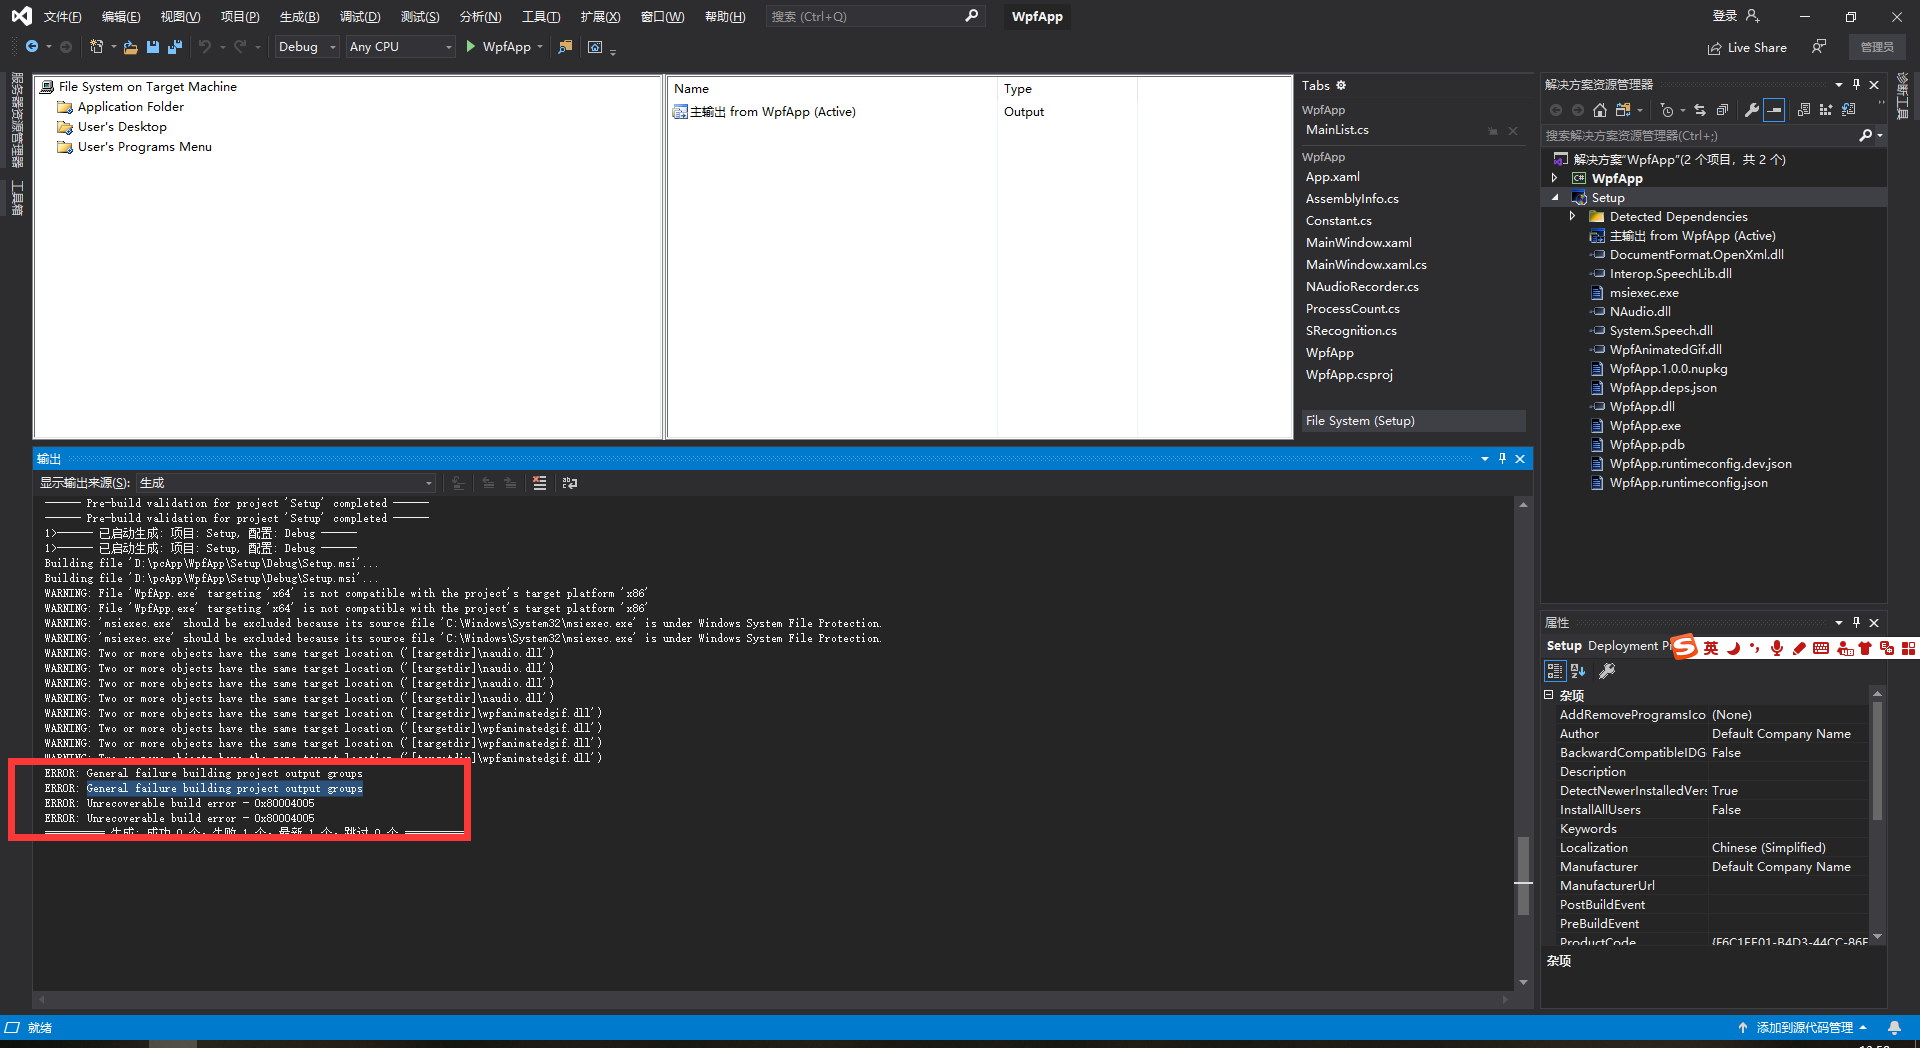Expand the WpfApp project node
This screenshot has height=1048, width=1920.
(1554, 178)
